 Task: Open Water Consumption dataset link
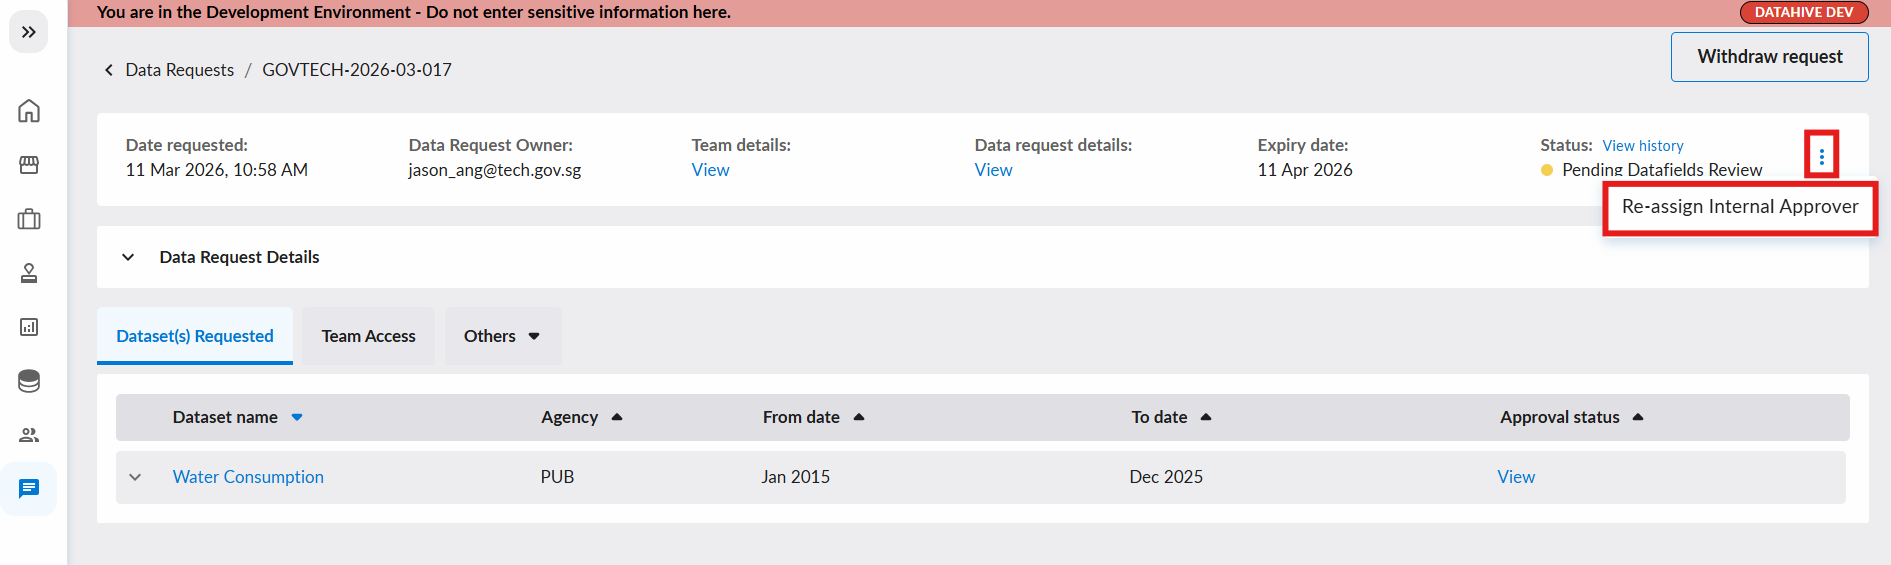tap(248, 477)
